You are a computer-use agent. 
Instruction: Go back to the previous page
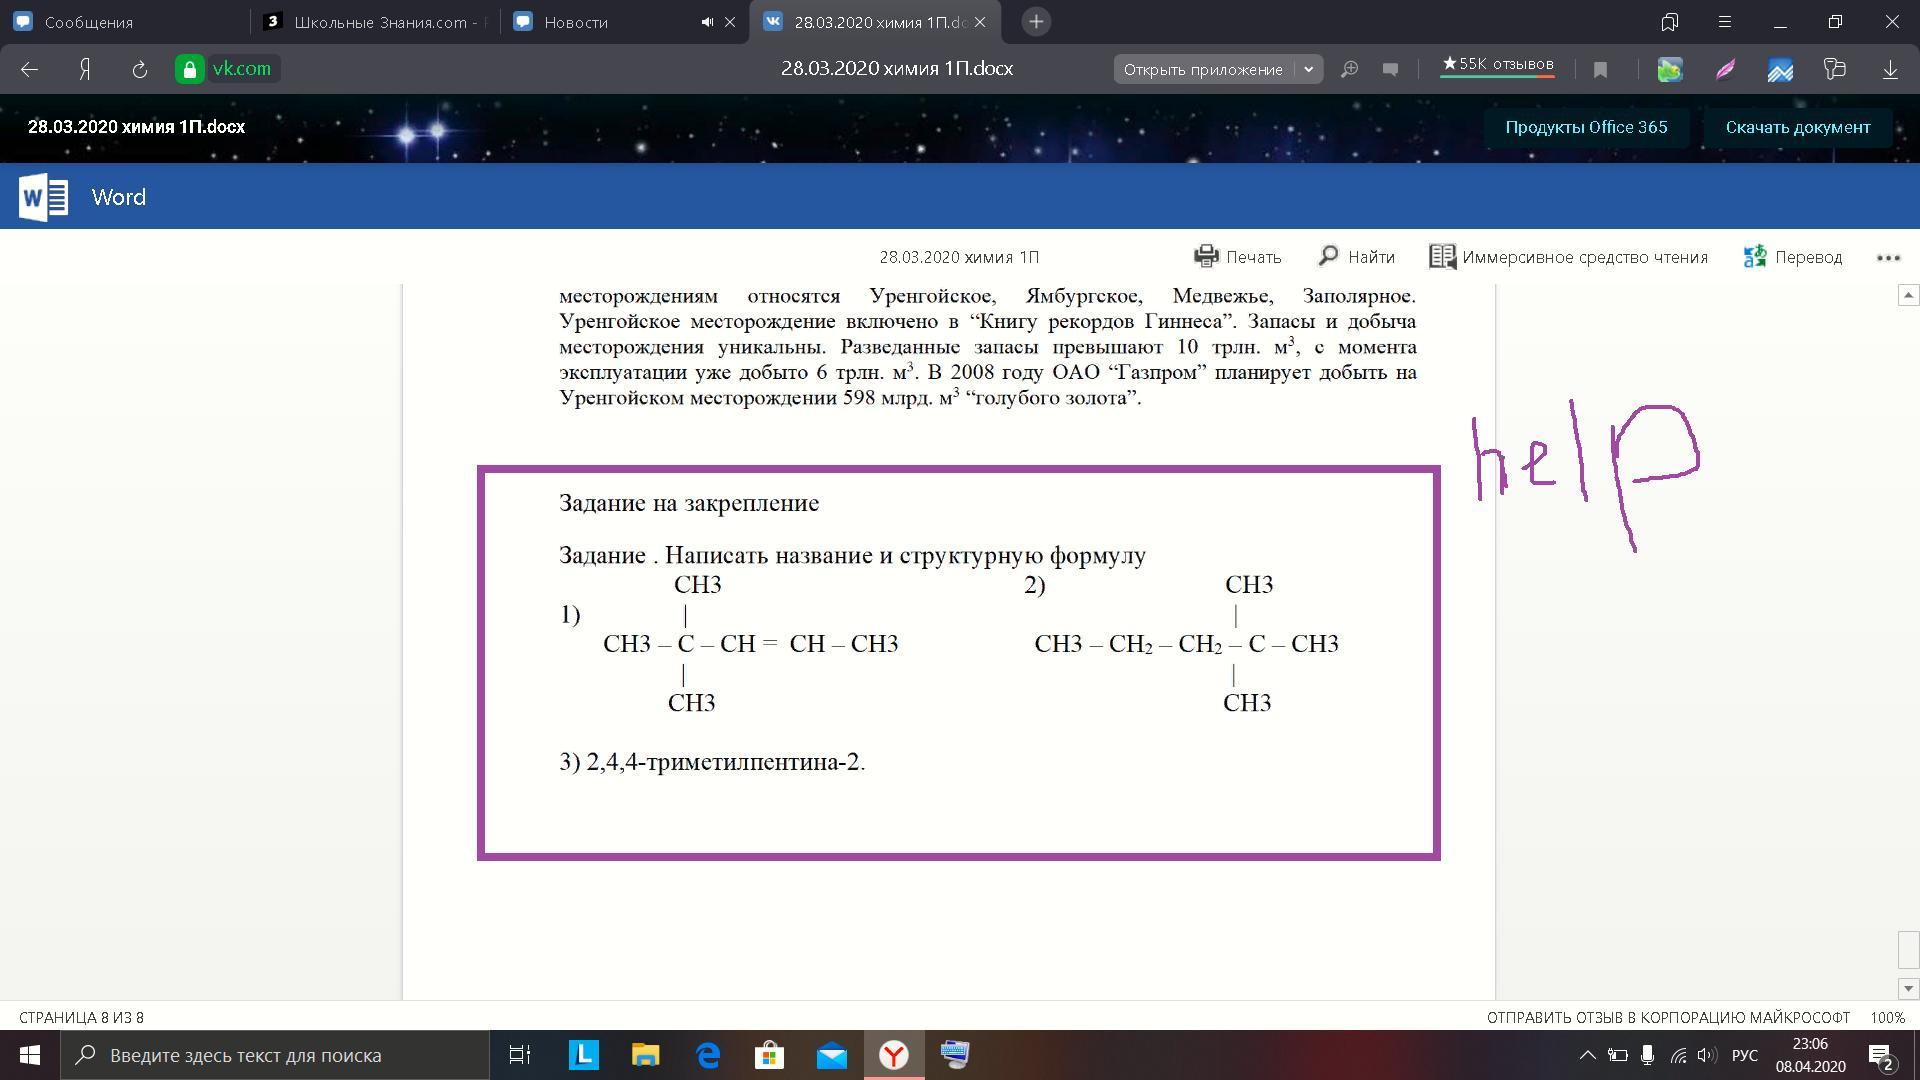coord(29,69)
